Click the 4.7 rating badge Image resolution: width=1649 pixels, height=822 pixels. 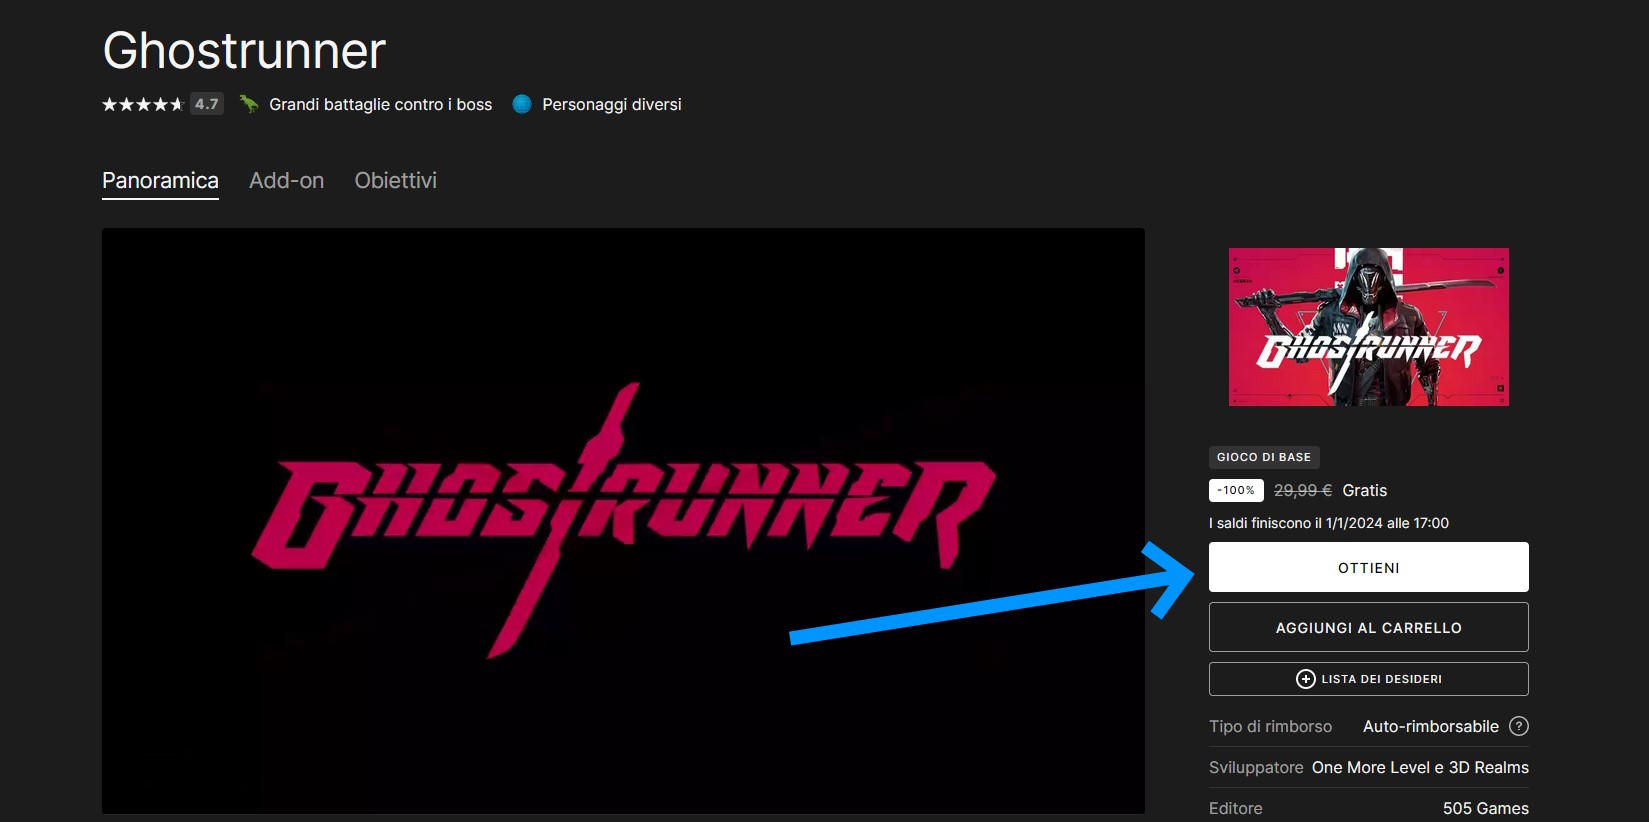207,104
